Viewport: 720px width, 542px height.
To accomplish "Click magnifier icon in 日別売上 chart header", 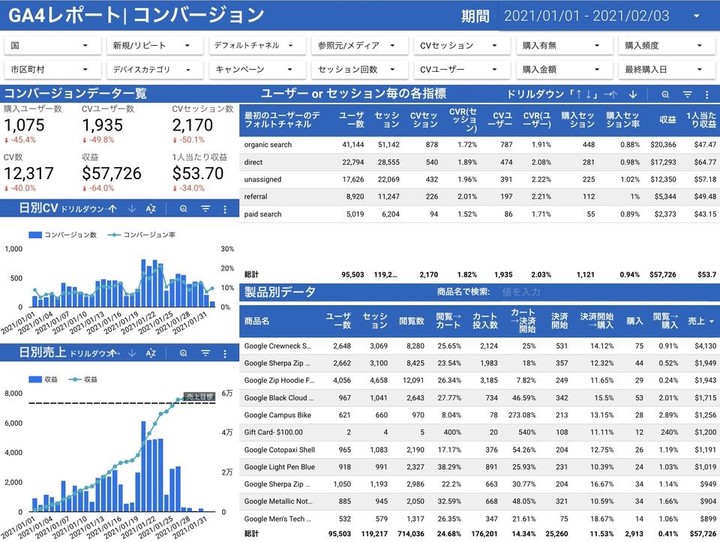I will point(183,353).
